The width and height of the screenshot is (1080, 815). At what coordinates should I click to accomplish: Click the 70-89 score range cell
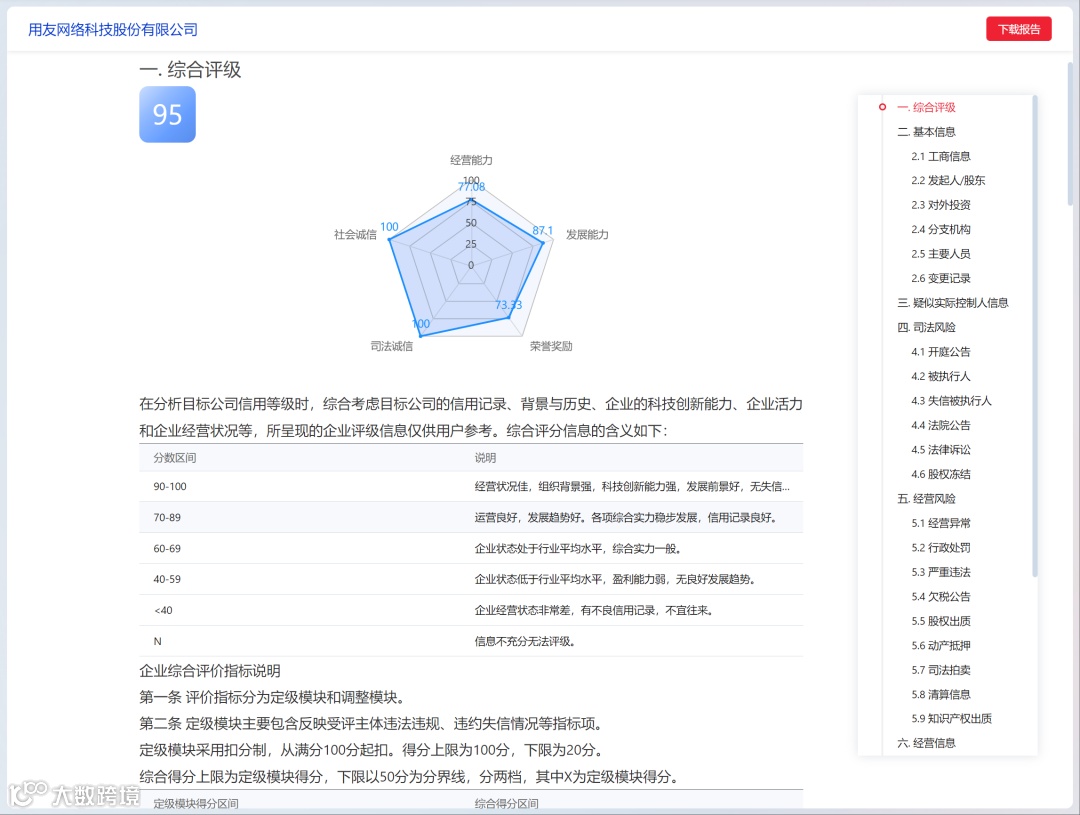(167, 517)
